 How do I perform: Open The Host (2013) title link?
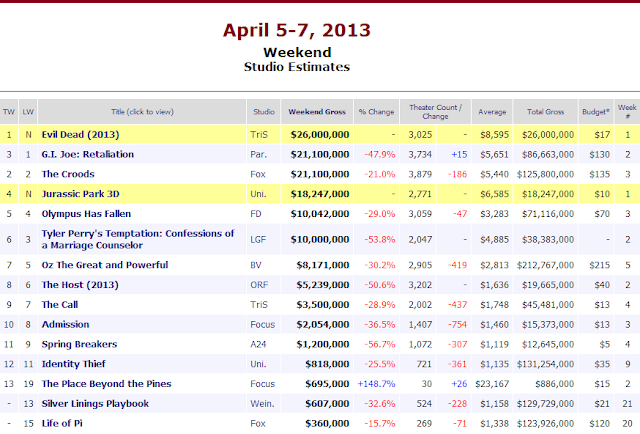click(x=80, y=285)
